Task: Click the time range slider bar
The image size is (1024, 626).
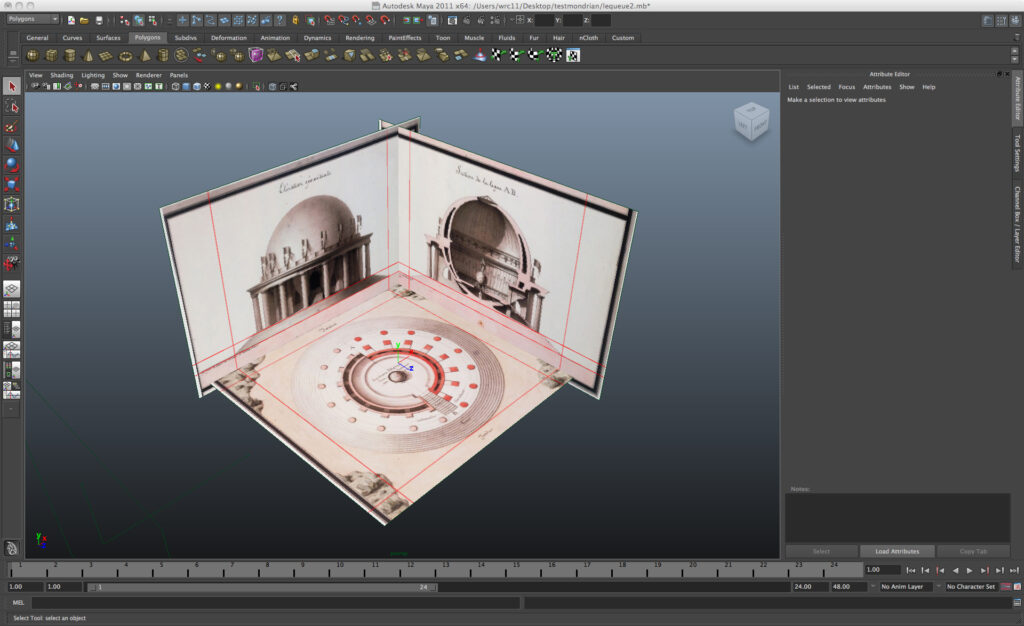Action: [x=262, y=587]
